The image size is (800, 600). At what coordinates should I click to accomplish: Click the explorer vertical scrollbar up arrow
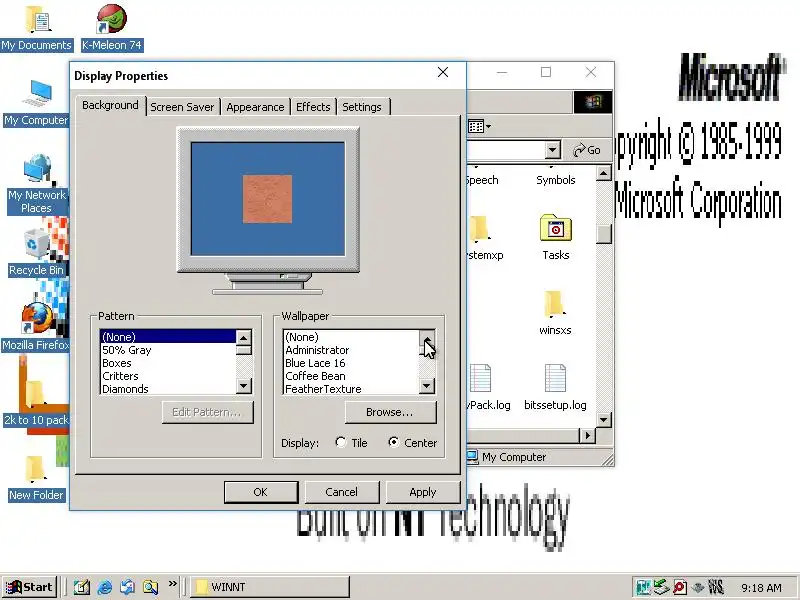pyautogui.click(x=604, y=173)
